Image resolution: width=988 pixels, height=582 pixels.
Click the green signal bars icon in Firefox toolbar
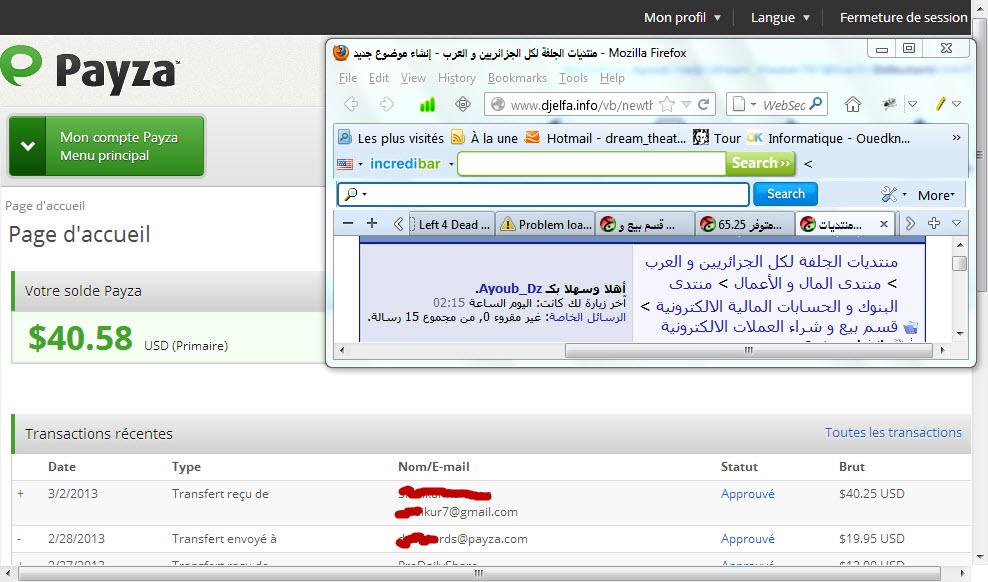click(427, 105)
